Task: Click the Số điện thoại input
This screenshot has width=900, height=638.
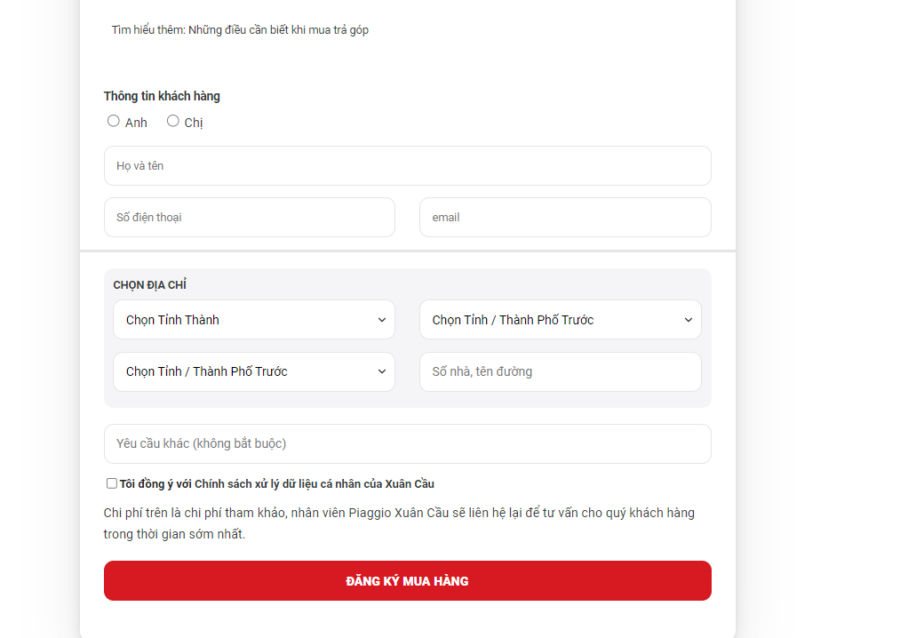Action: click(x=249, y=217)
